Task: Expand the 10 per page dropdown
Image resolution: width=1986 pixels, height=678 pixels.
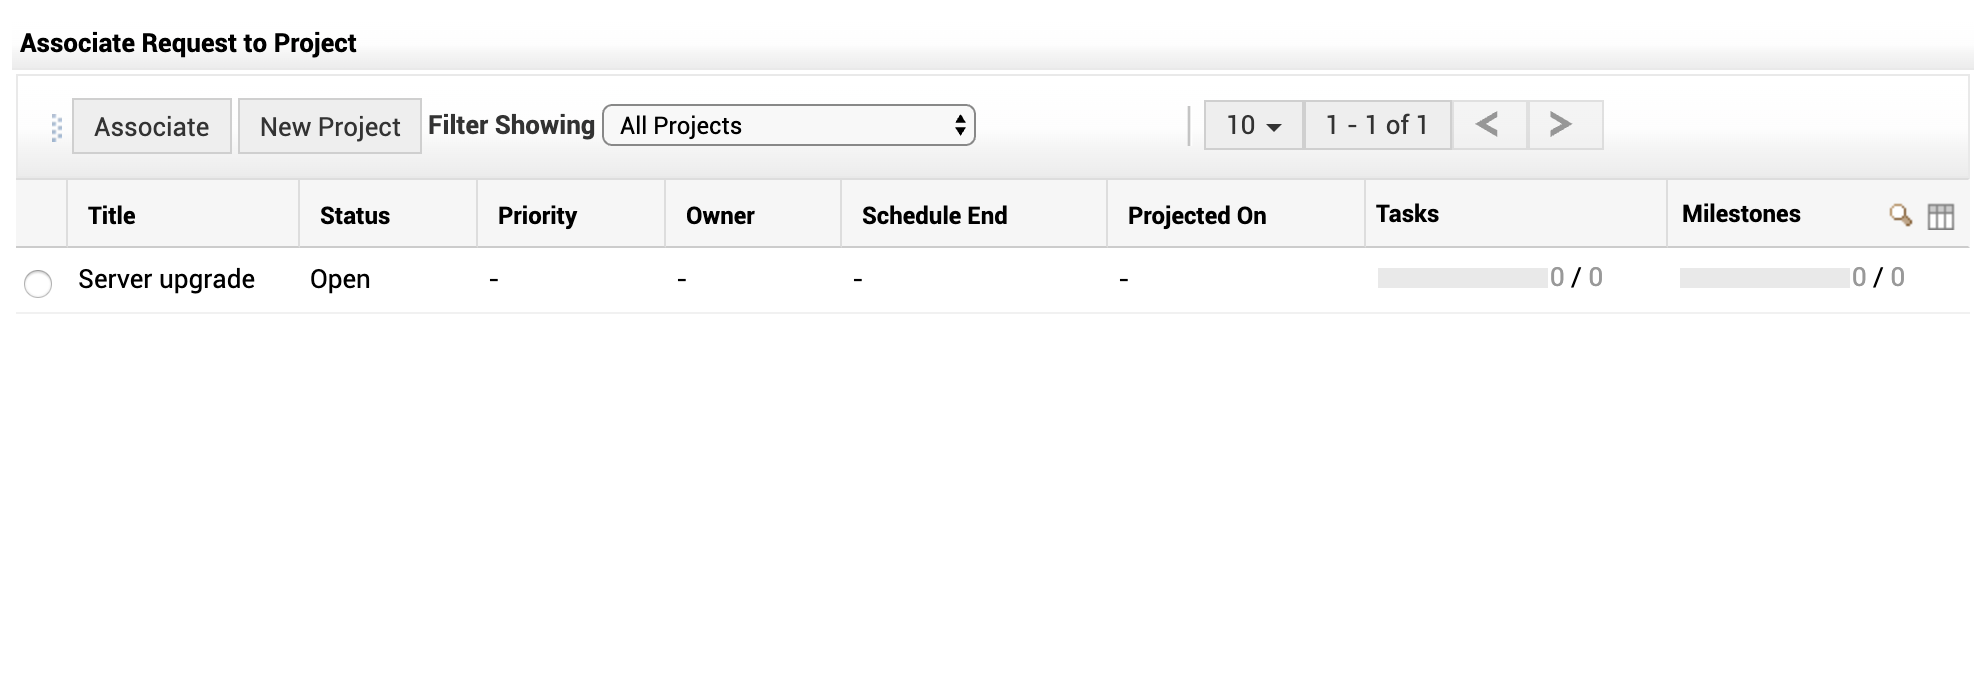Action: tap(1253, 125)
